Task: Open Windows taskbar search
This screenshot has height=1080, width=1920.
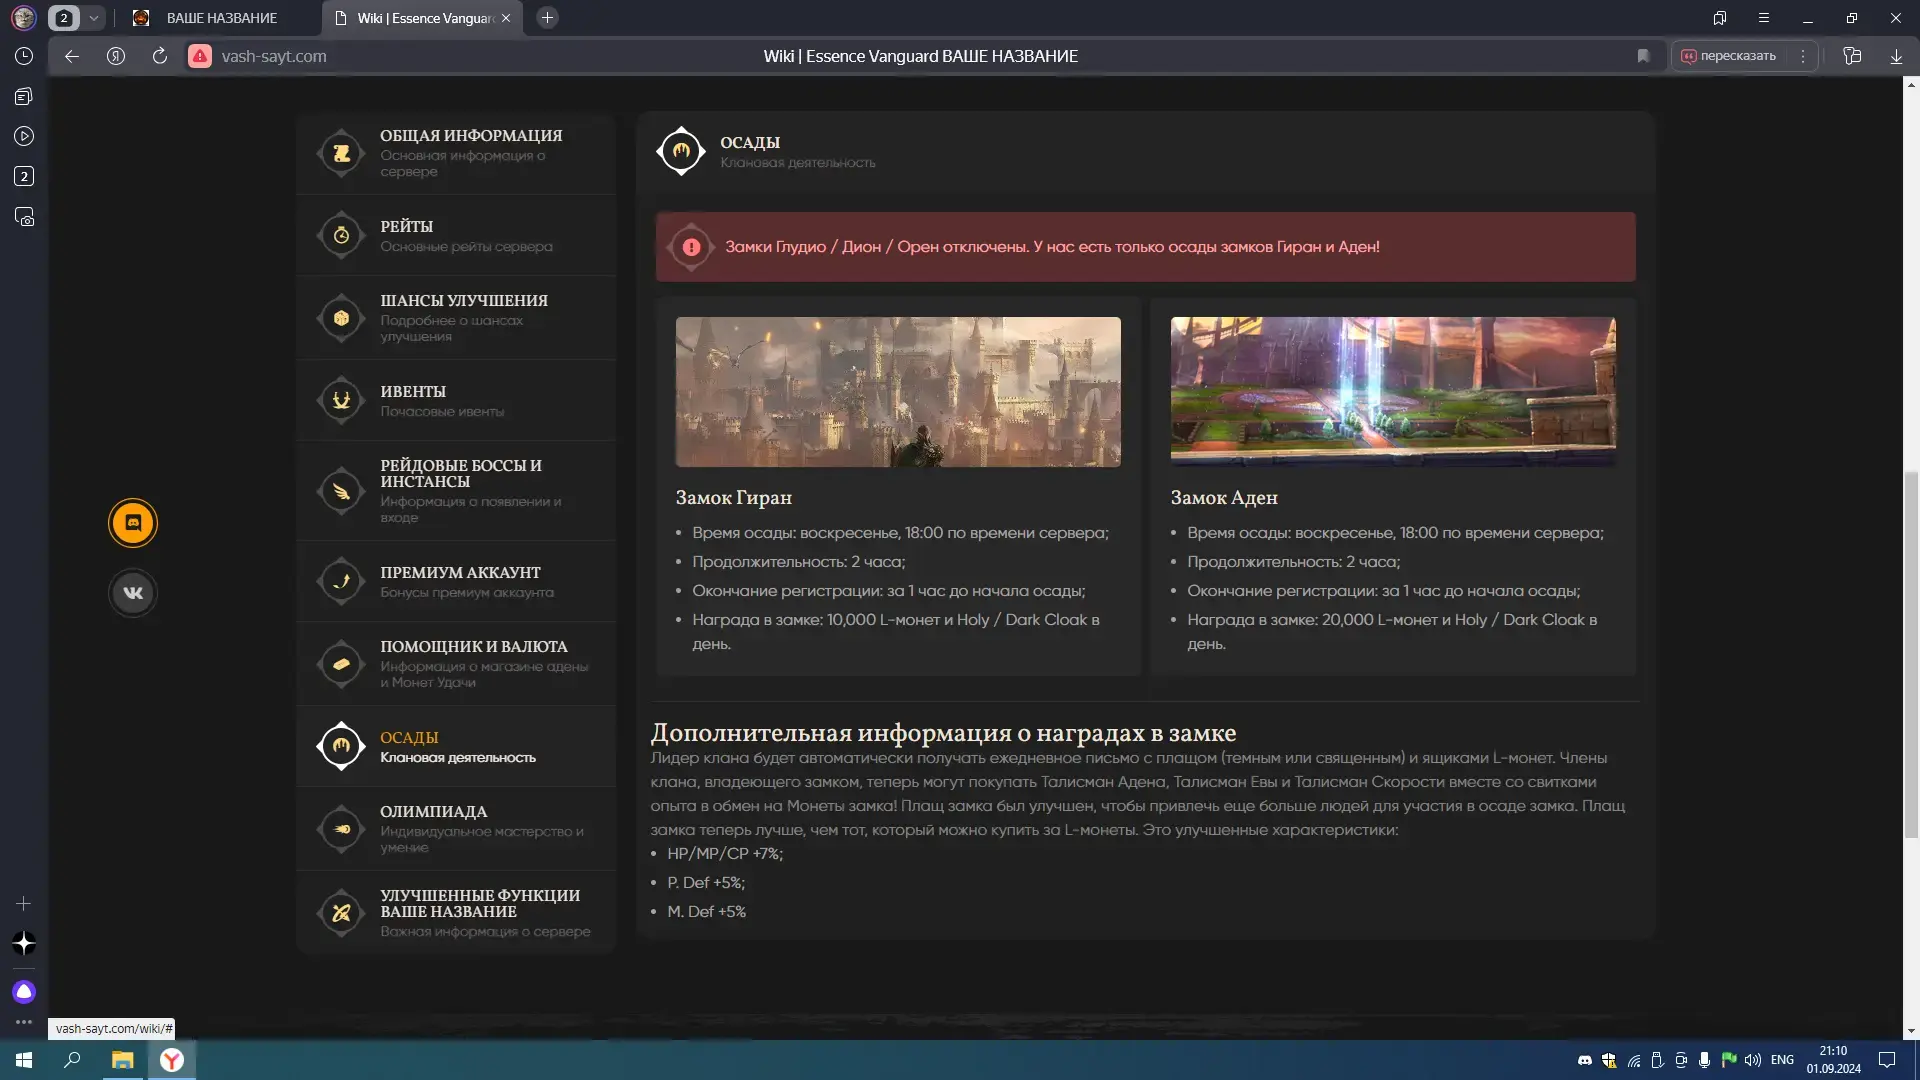Action: pyautogui.click(x=72, y=1060)
